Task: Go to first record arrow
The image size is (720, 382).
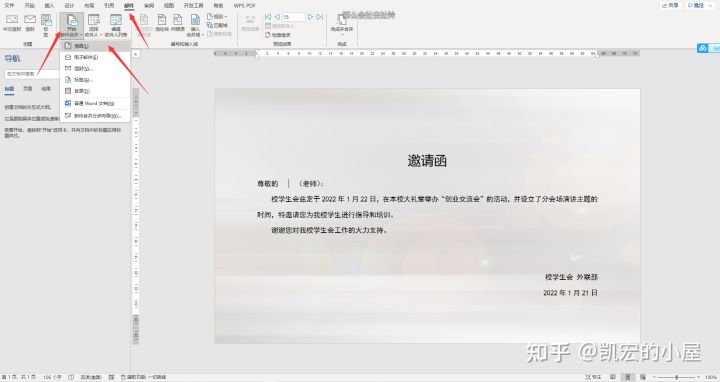Action: [x=268, y=17]
